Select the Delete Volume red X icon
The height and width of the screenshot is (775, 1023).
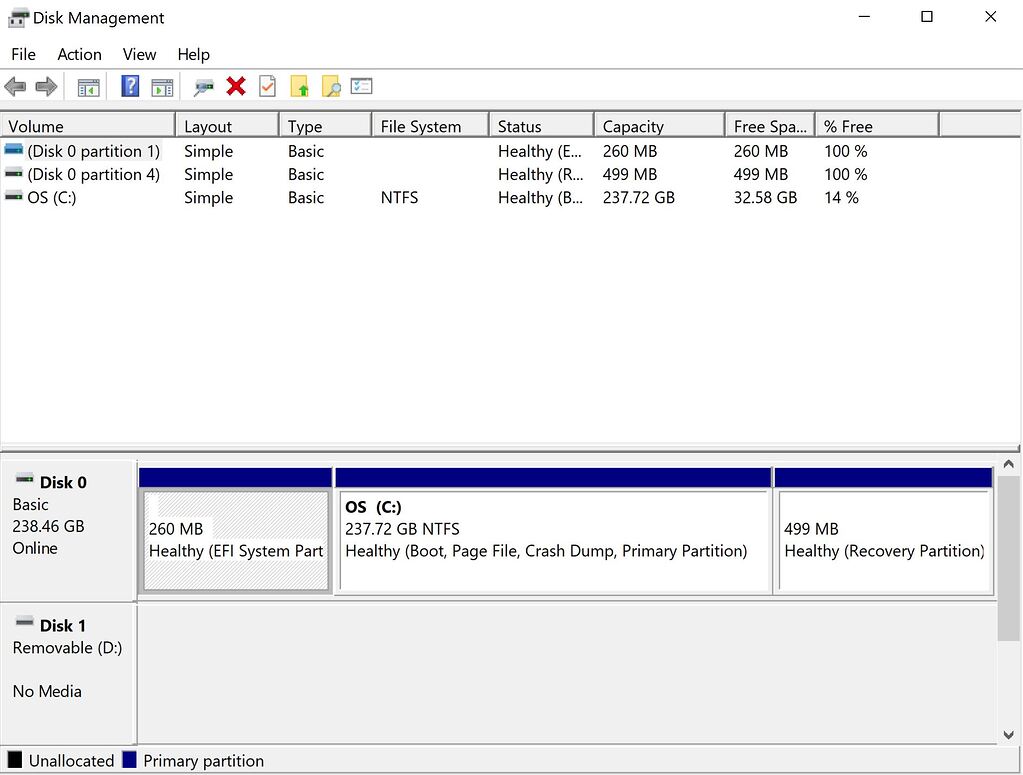point(235,86)
